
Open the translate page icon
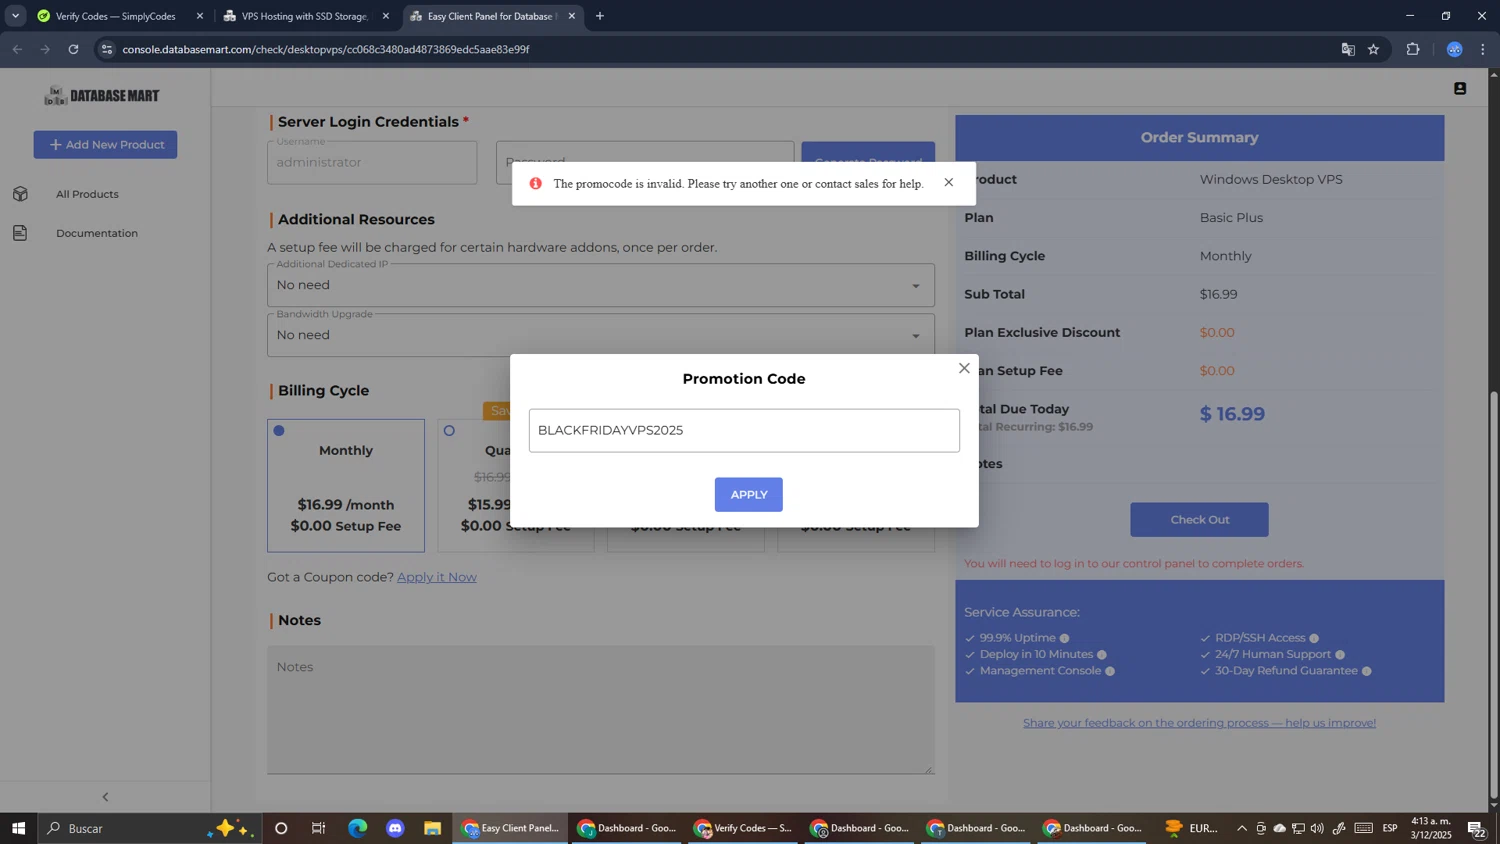point(1348,49)
